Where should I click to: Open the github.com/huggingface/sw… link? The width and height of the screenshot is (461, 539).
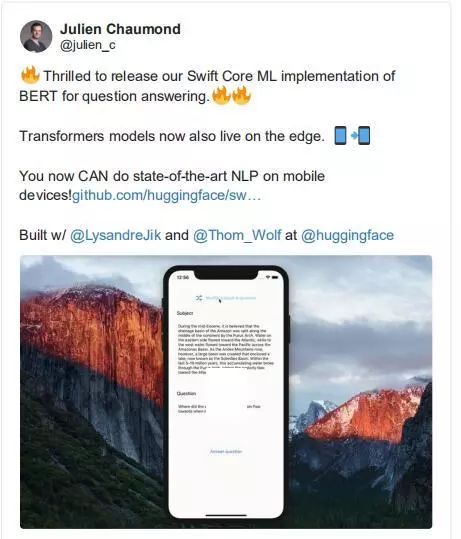pyautogui.click(x=166, y=195)
